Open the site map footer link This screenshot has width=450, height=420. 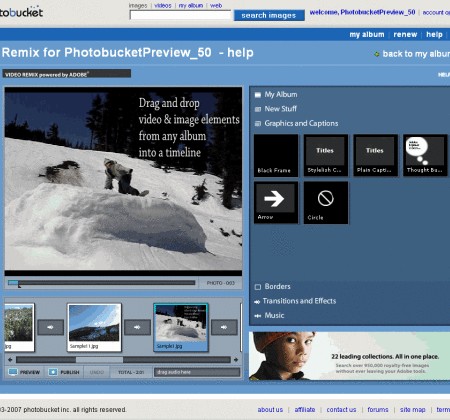412,409
